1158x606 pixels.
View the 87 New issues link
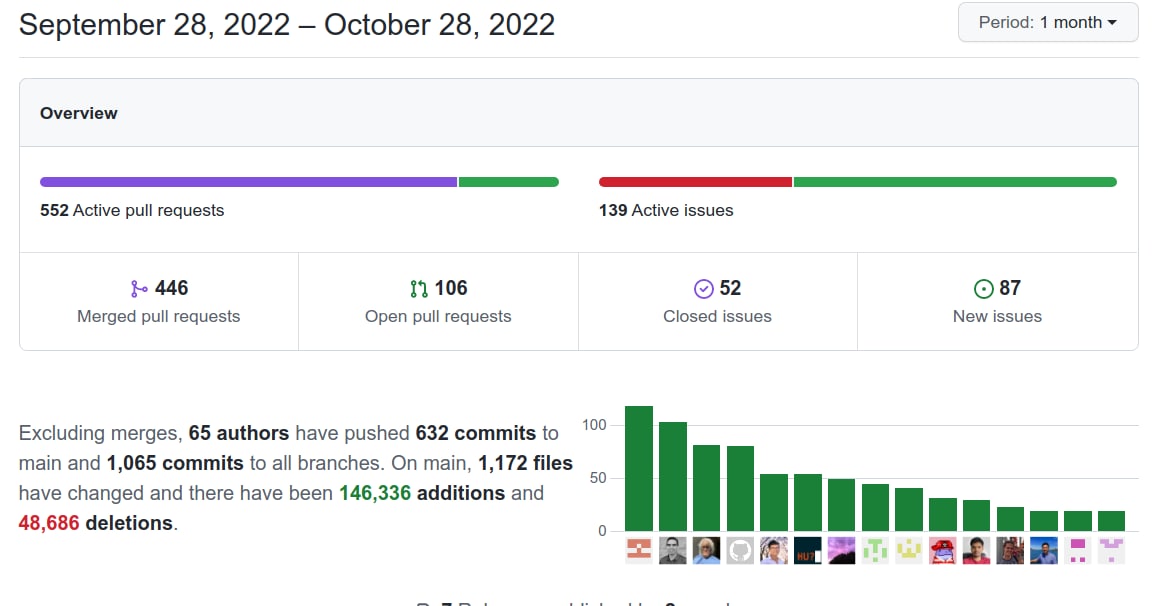coord(997,301)
